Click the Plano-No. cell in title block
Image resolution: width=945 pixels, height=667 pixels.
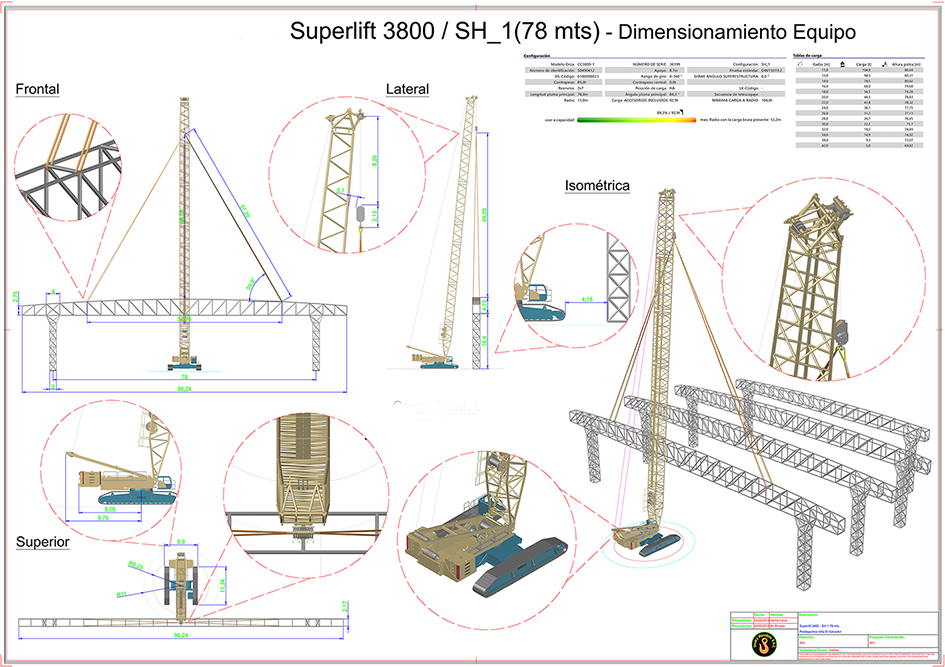pos(833,641)
